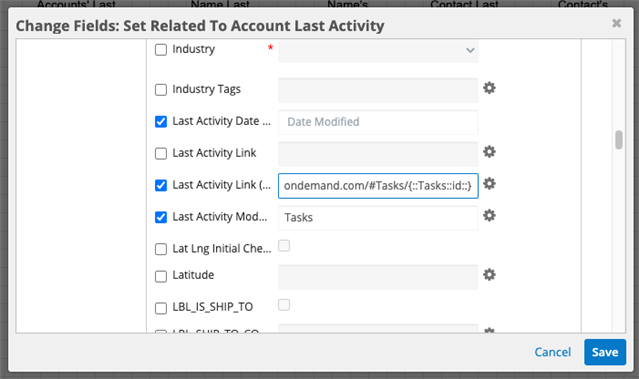The width and height of the screenshot is (639, 379).
Task: Open gear options for Last Activity Link
Action: coord(489,152)
